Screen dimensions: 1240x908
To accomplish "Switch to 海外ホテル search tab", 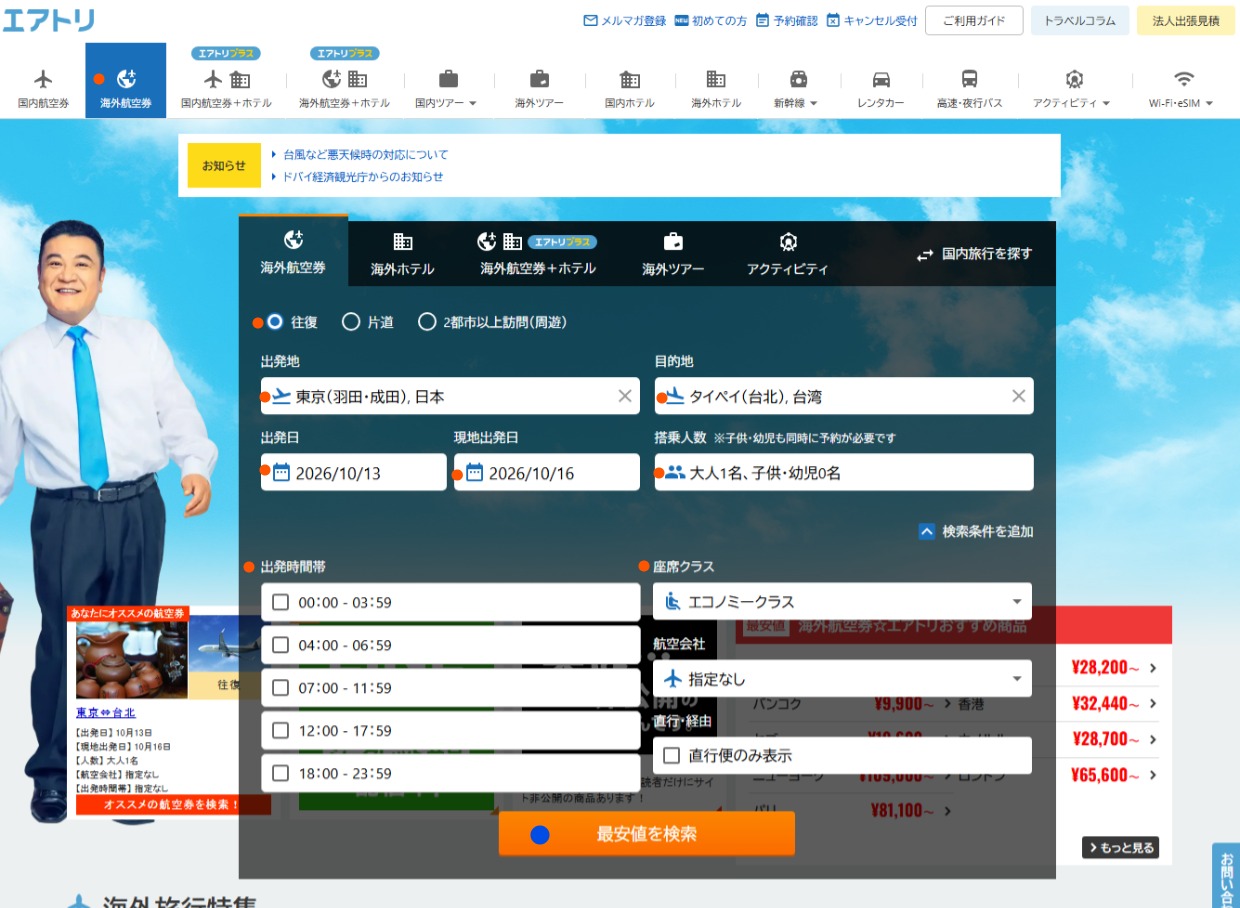I will pyautogui.click(x=402, y=253).
